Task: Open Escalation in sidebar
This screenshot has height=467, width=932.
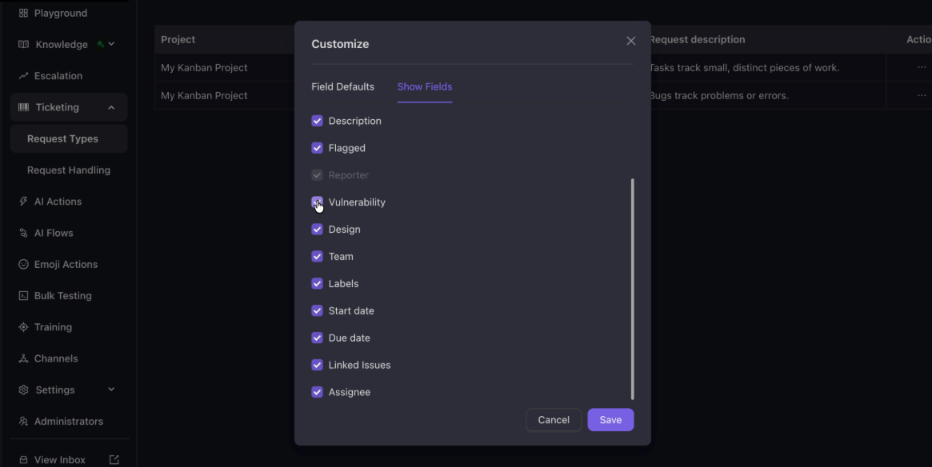Action: pos(58,76)
